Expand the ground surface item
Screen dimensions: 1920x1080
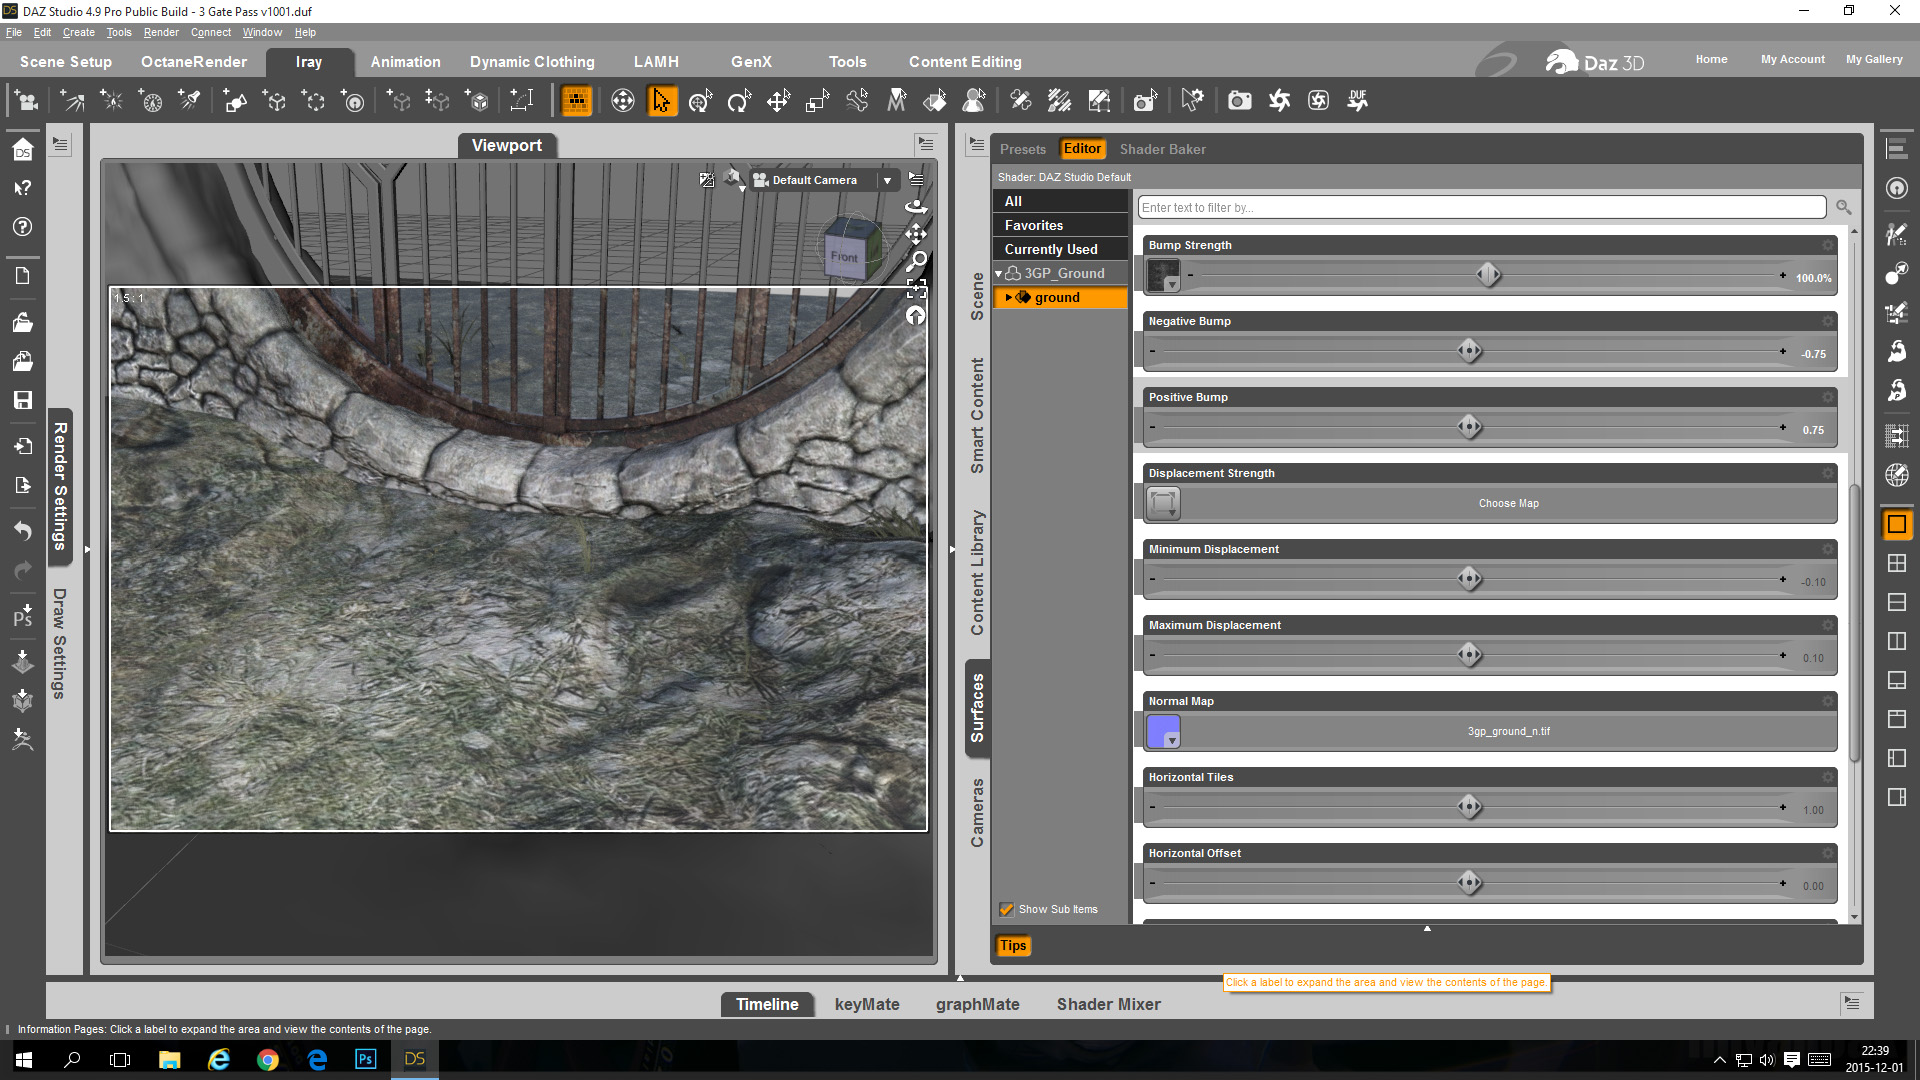pyautogui.click(x=1008, y=298)
